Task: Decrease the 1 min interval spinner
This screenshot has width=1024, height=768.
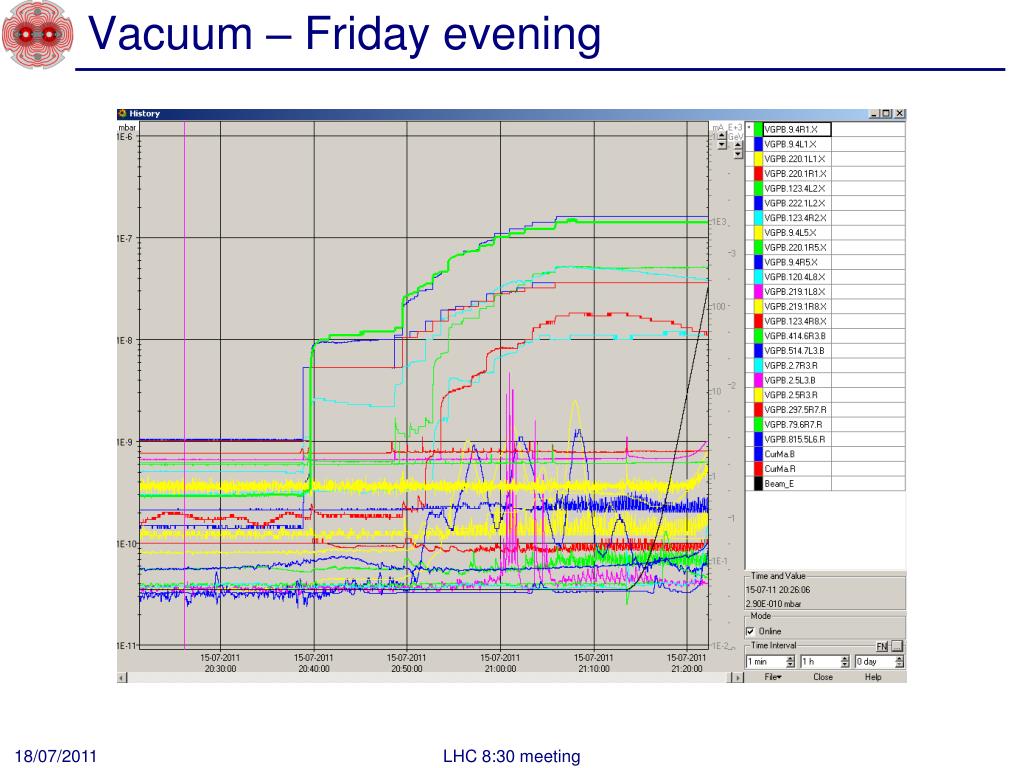Action: [790, 665]
